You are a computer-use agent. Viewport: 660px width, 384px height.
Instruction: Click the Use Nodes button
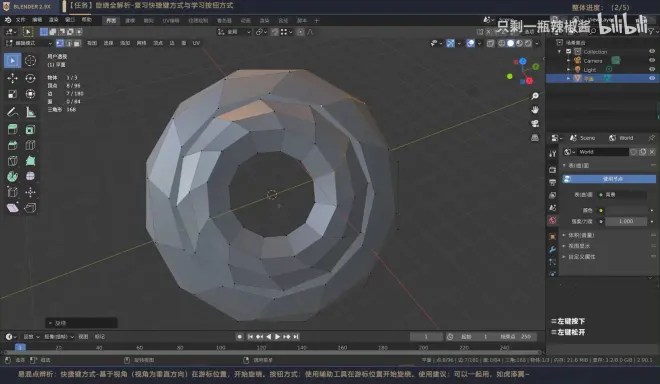pyautogui.click(x=609, y=179)
